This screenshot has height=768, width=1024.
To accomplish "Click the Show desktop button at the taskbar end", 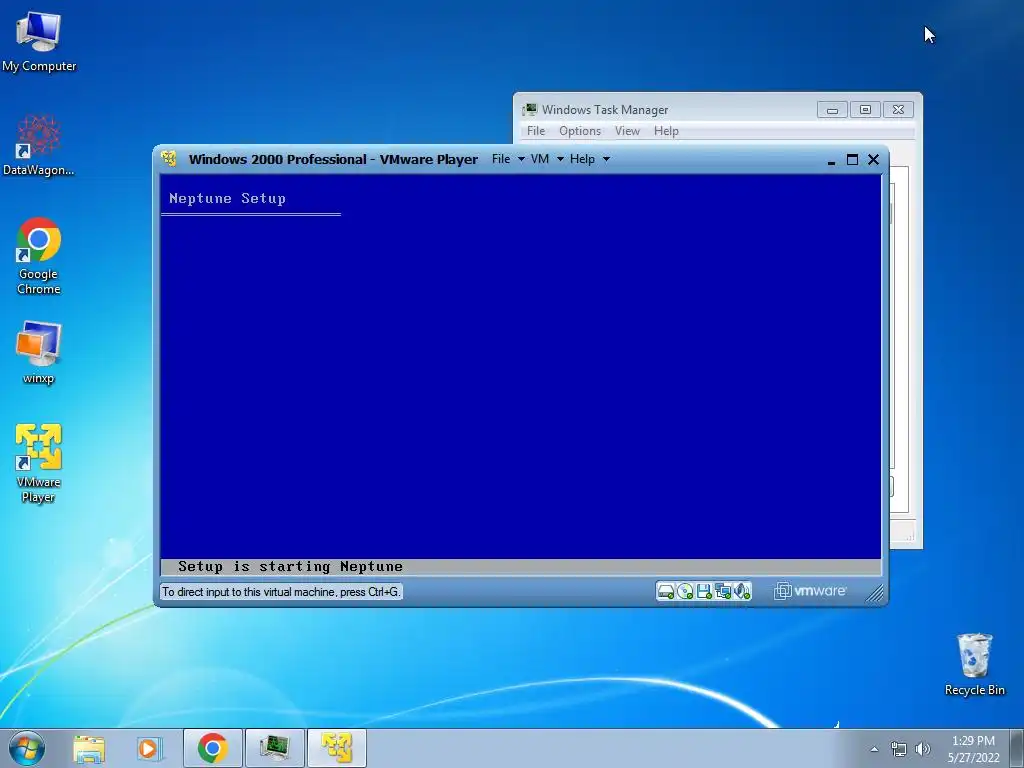I will click(1017, 748).
